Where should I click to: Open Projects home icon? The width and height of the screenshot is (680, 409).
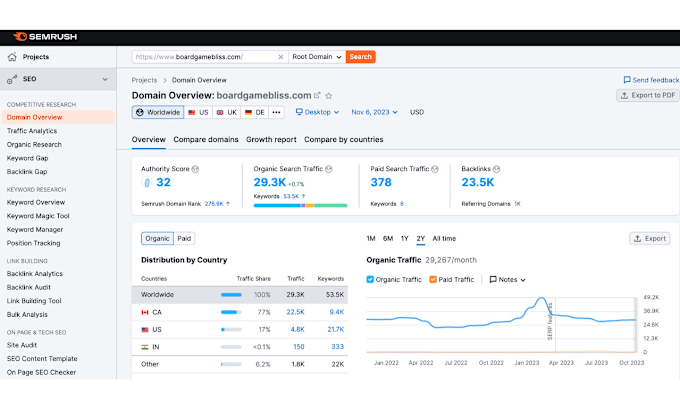point(12,57)
